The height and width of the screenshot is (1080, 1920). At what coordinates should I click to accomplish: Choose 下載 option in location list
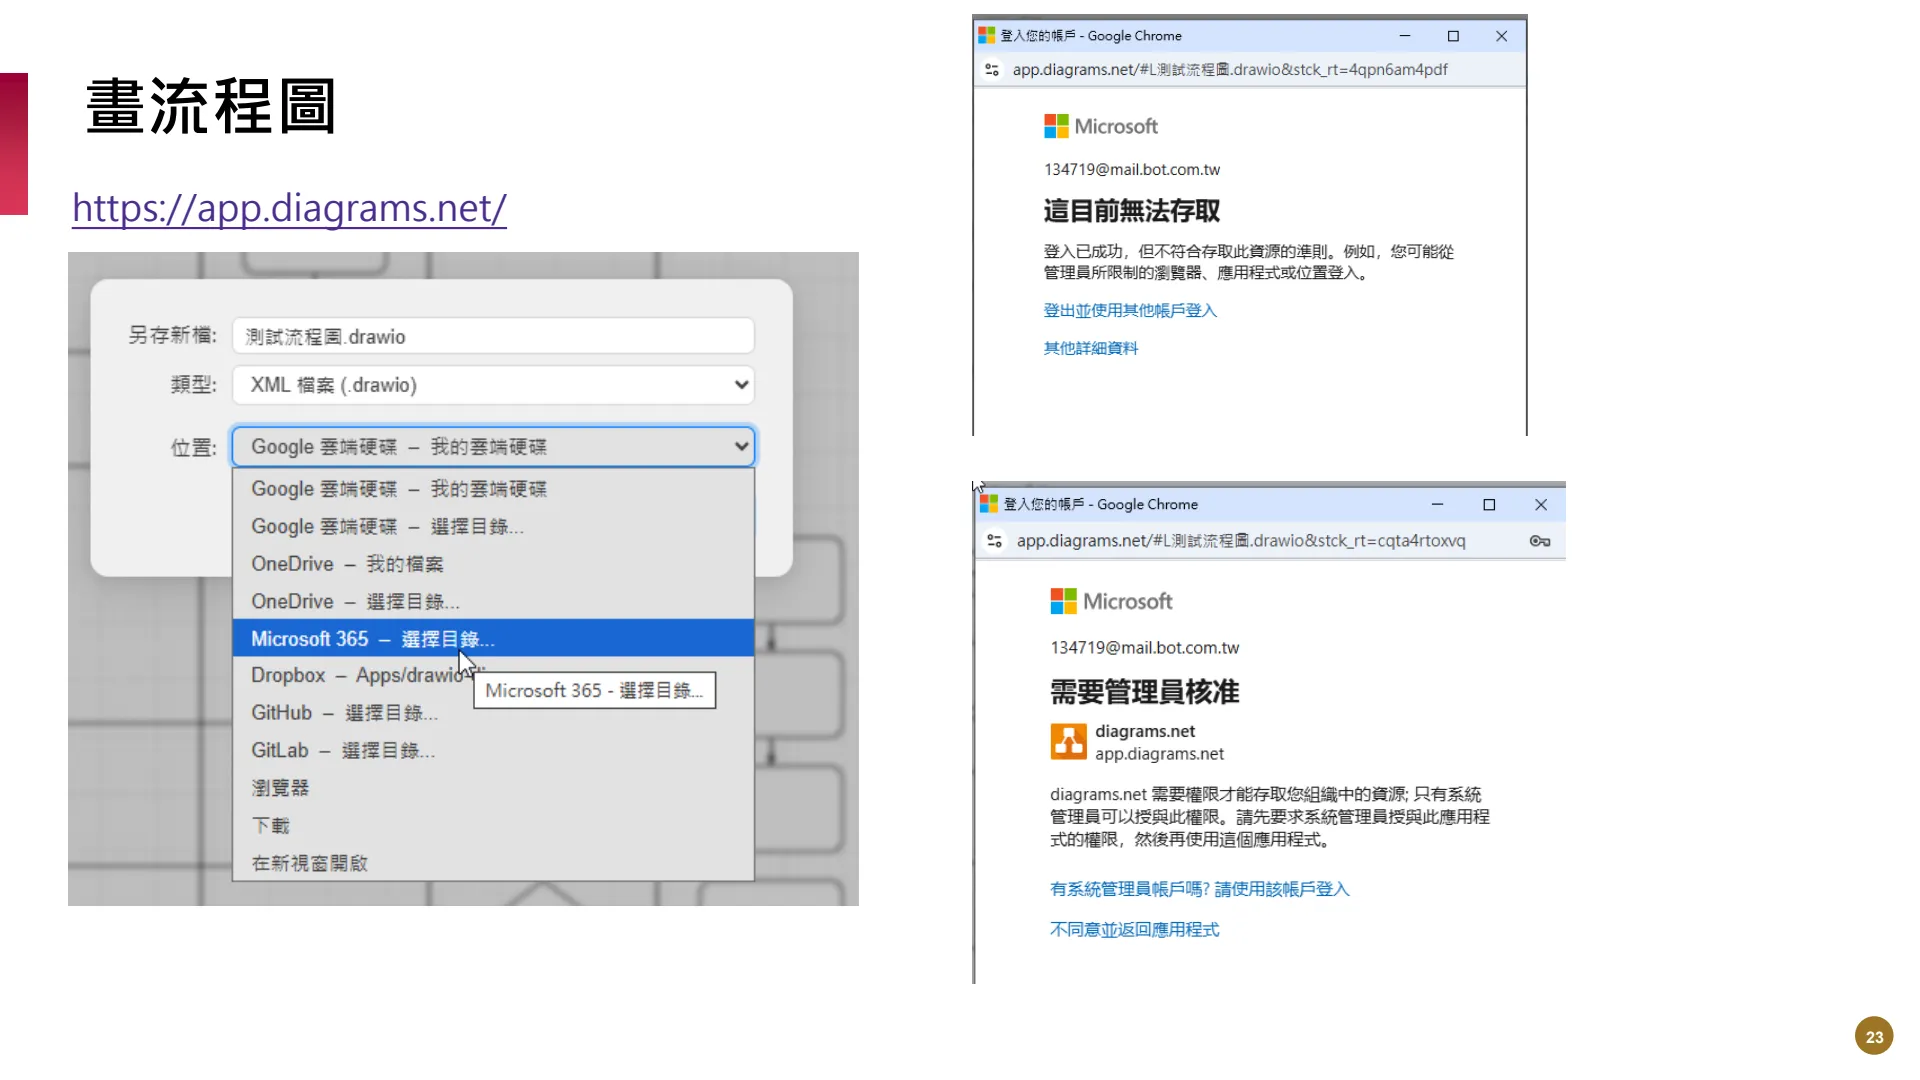(x=493, y=826)
